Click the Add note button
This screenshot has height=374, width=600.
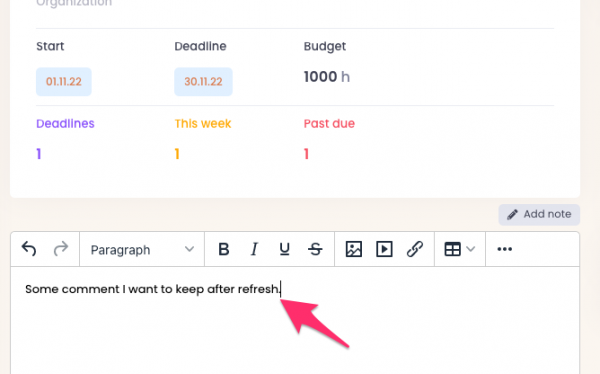pyautogui.click(x=539, y=214)
